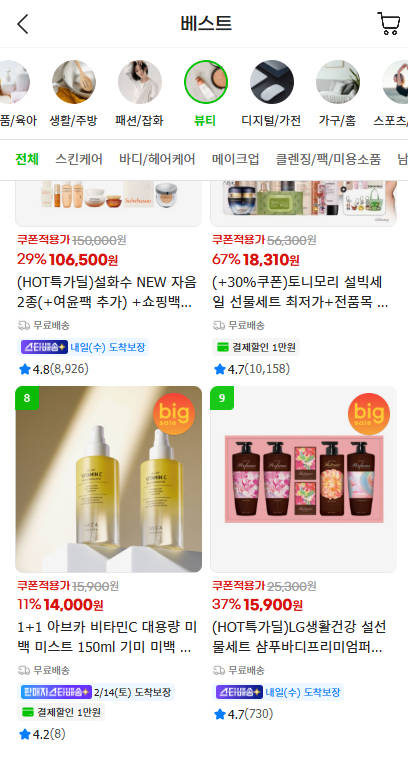The width and height of the screenshot is (408, 761).
Task: Open the 디지털/가전 category icon
Action: coord(272,82)
